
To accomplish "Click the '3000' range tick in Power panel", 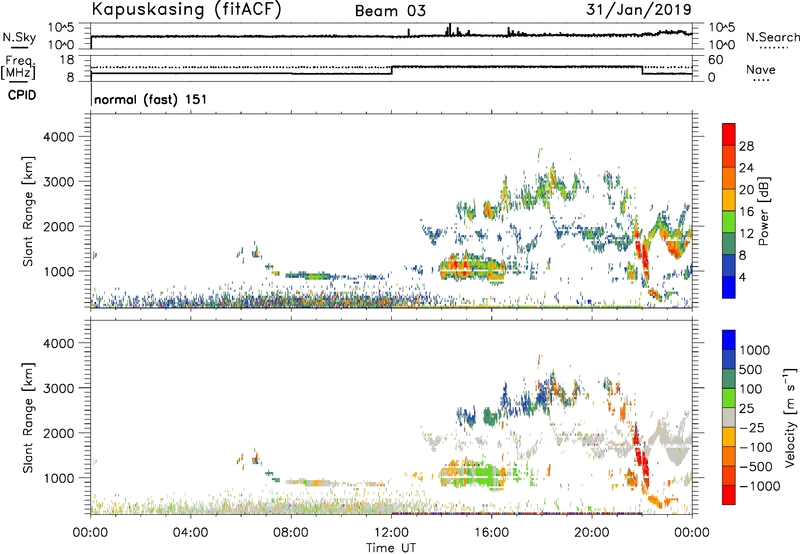I will (x=59, y=182).
